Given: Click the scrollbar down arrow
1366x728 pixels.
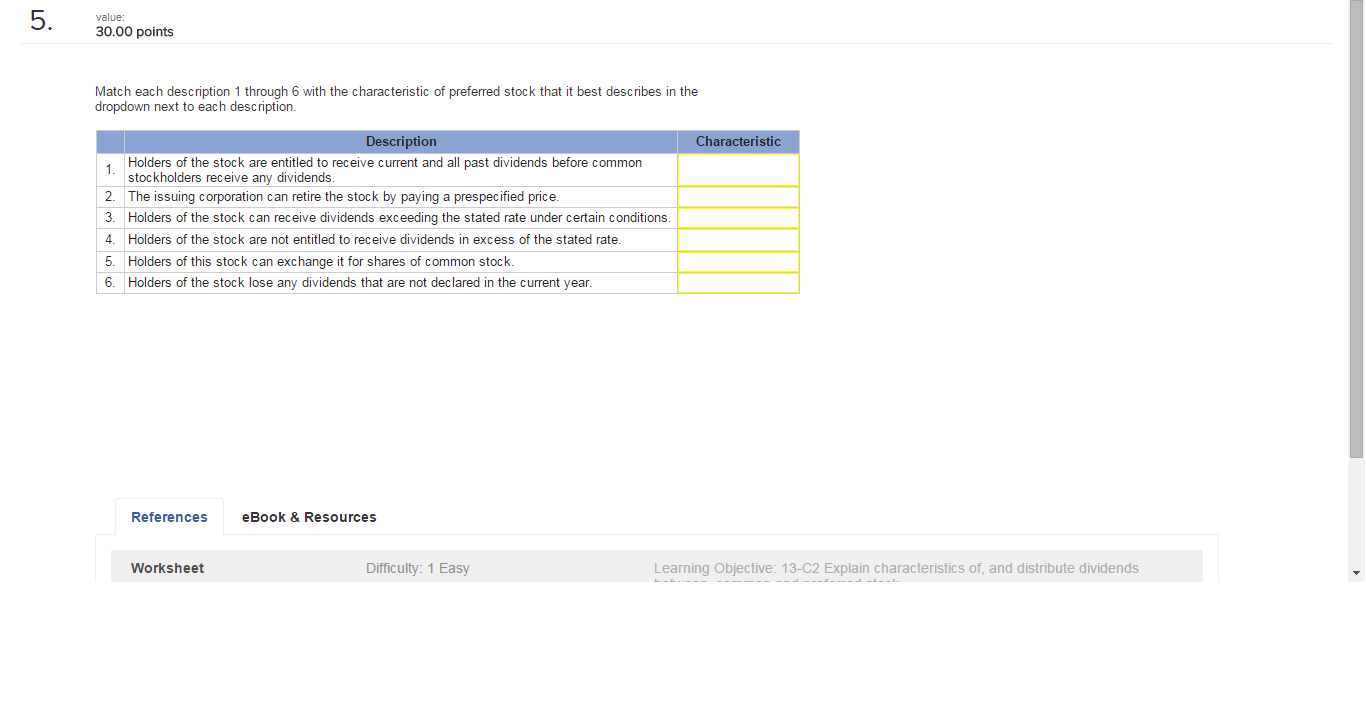Looking at the screenshot, I should click(1356, 573).
